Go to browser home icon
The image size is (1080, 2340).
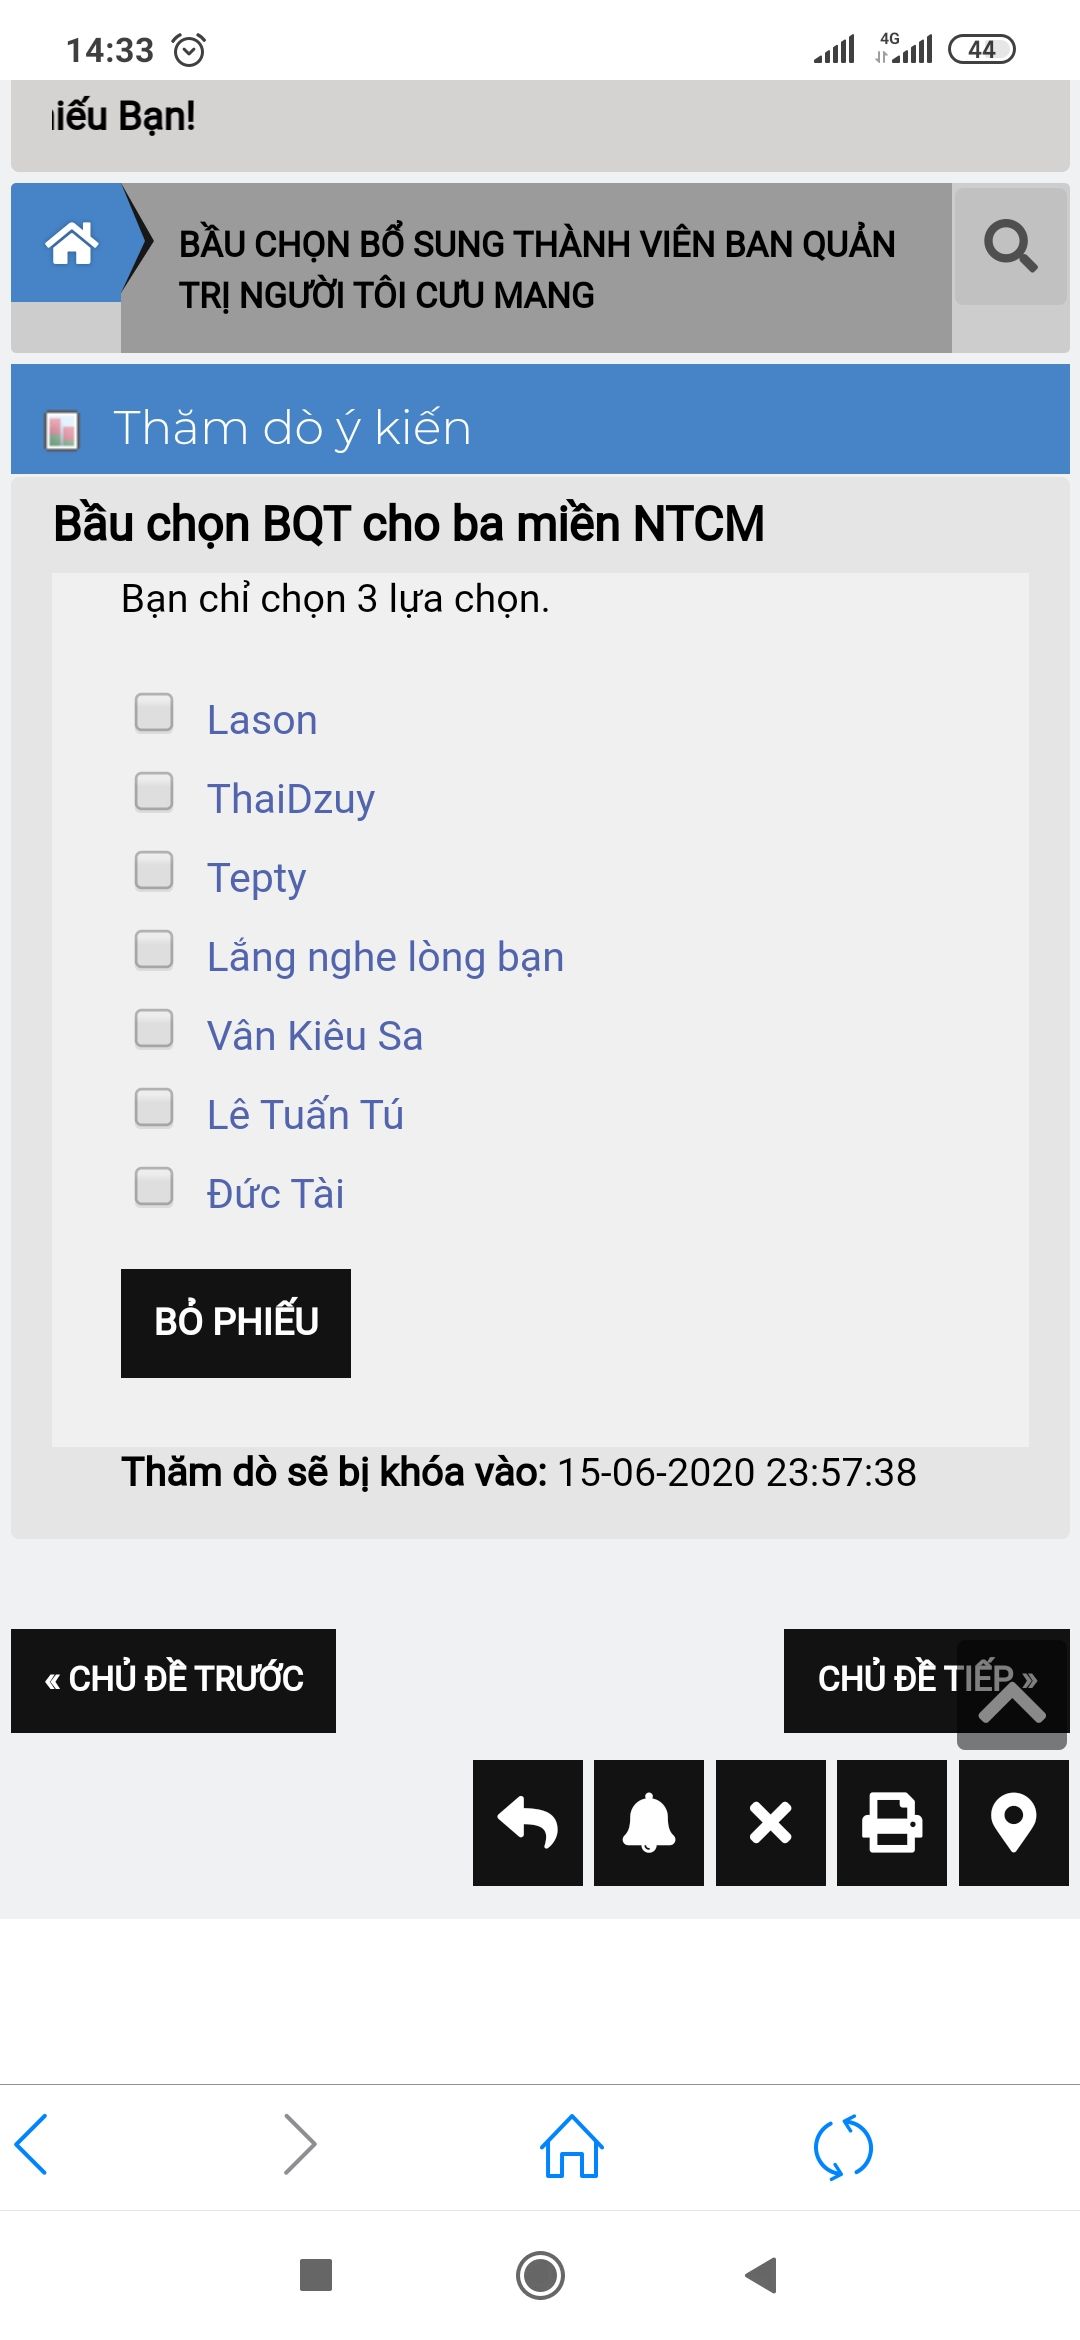pos(571,2146)
